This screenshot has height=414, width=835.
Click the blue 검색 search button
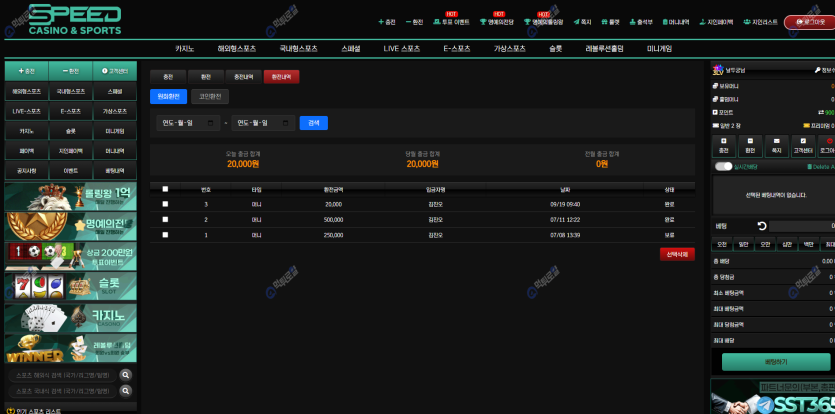[313, 123]
